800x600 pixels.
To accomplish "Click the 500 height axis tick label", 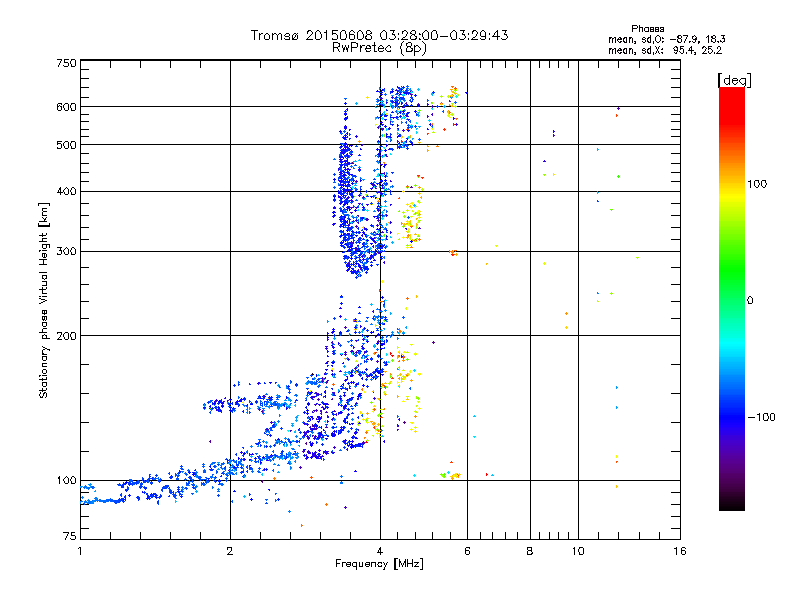I will click(x=67, y=145).
